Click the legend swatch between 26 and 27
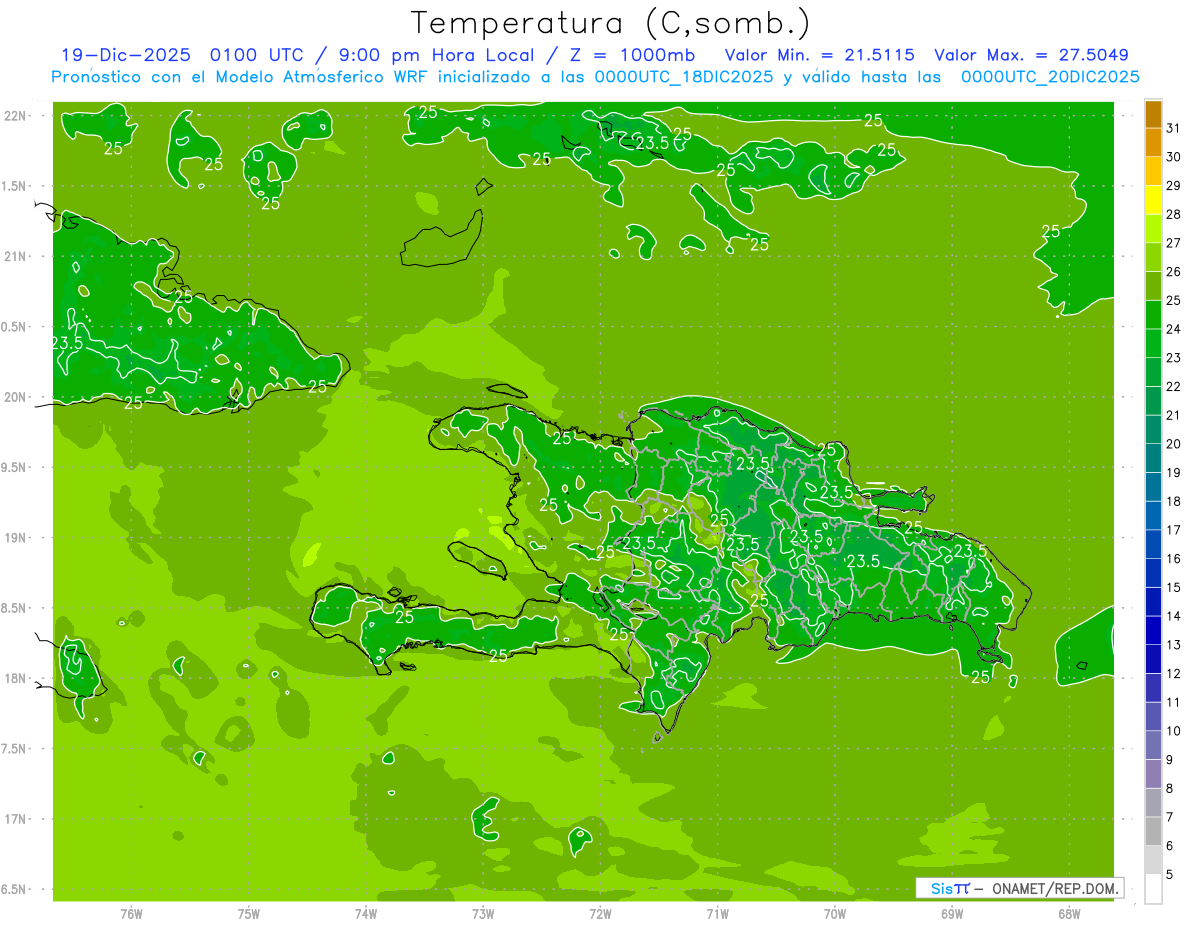 (x=1153, y=257)
